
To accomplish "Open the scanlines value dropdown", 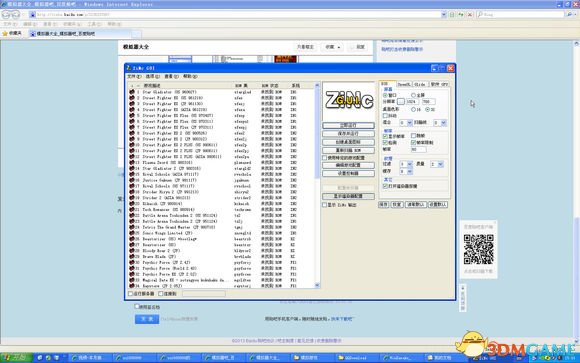I will point(444,123).
